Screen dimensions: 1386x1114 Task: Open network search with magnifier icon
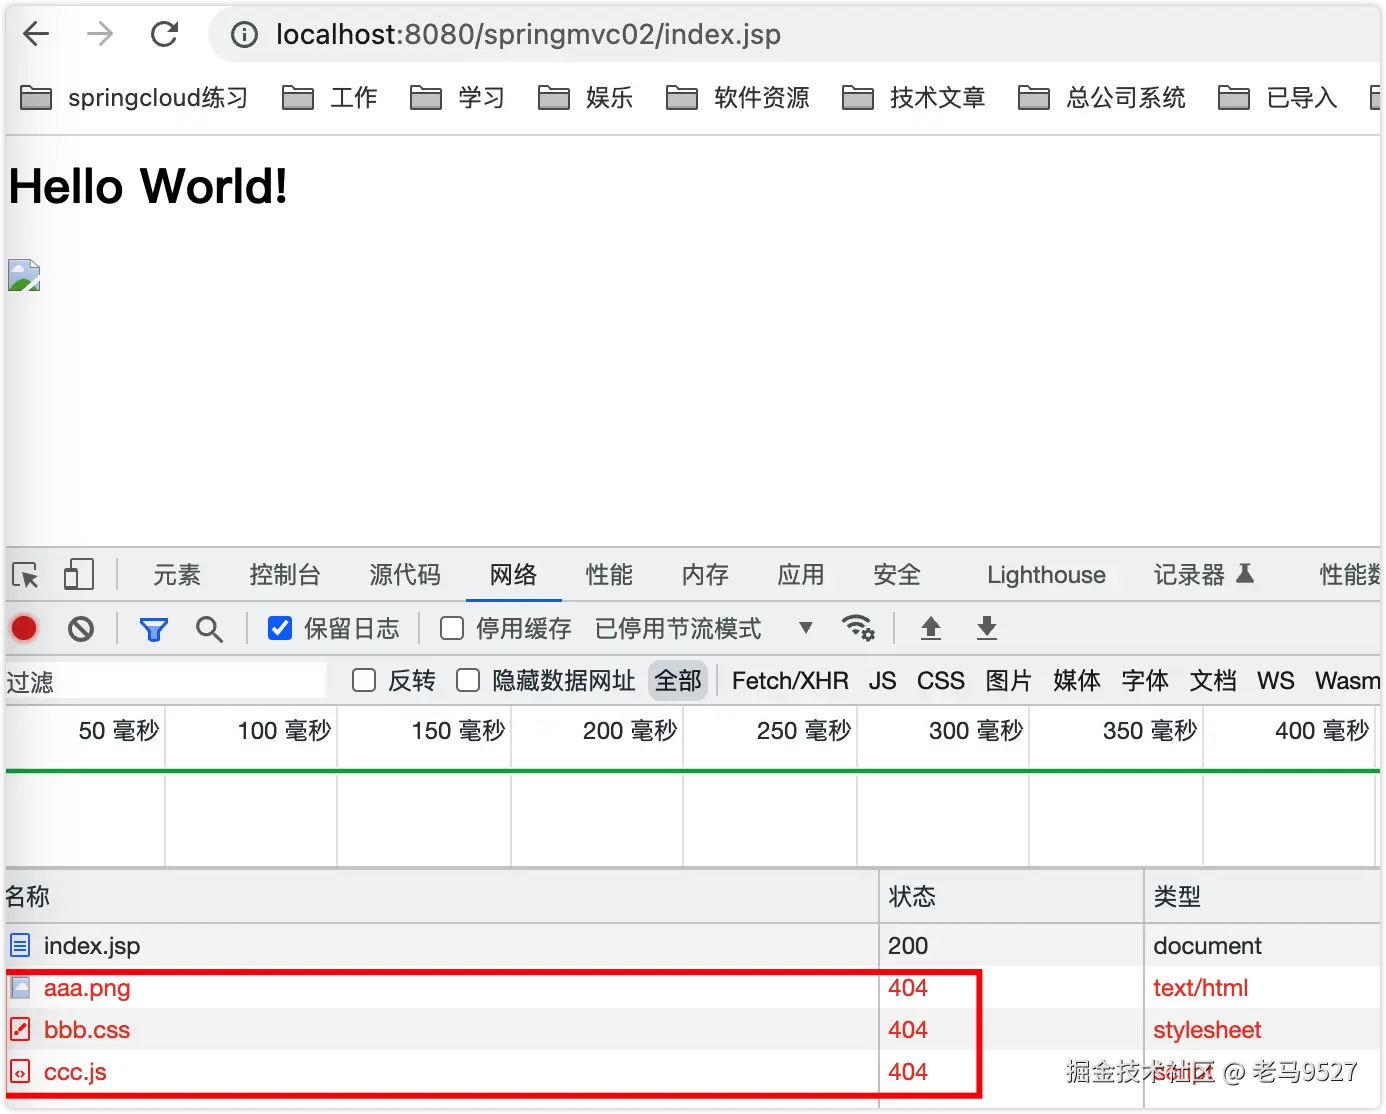tap(209, 629)
